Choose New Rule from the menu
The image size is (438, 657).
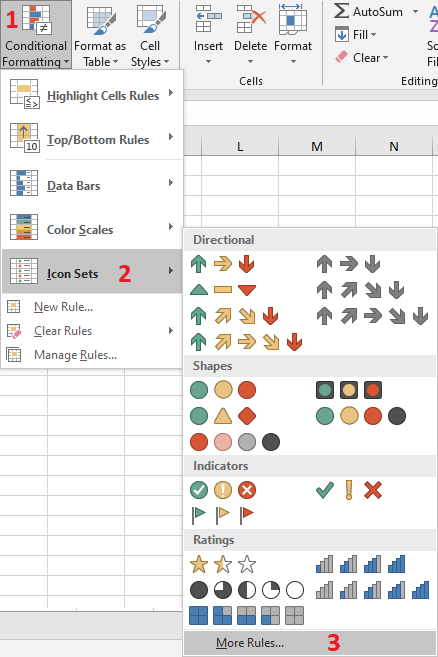92,307
